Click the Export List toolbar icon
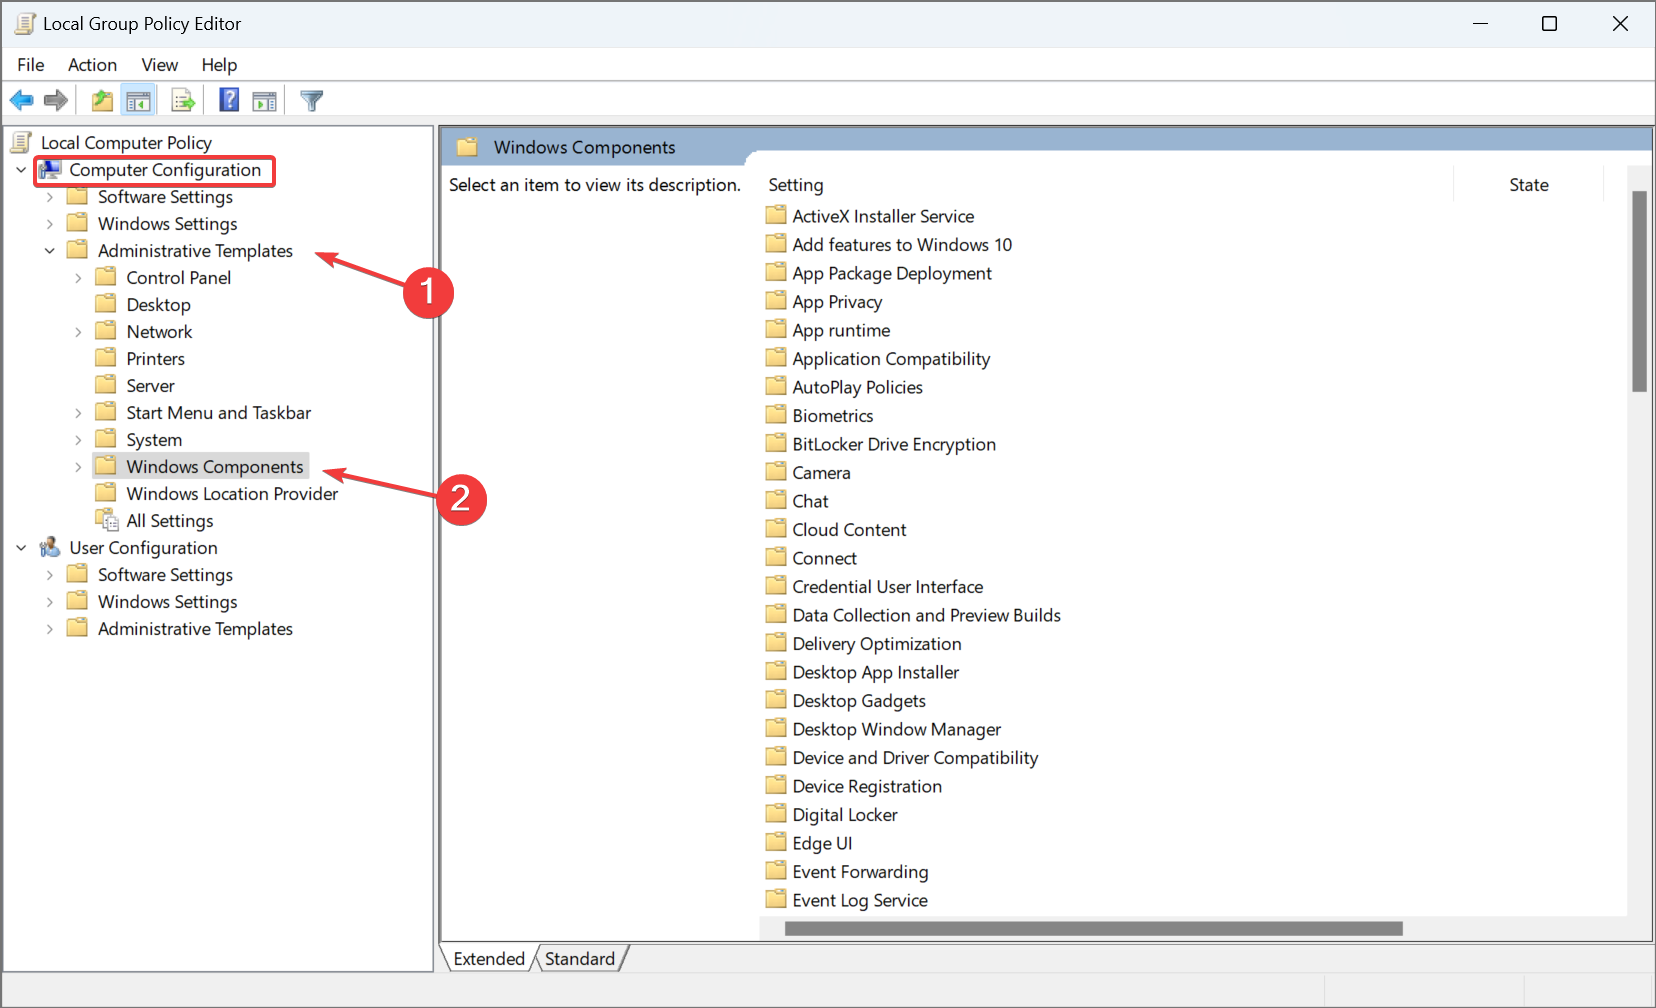The width and height of the screenshot is (1656, 1008). pos(183,100)
